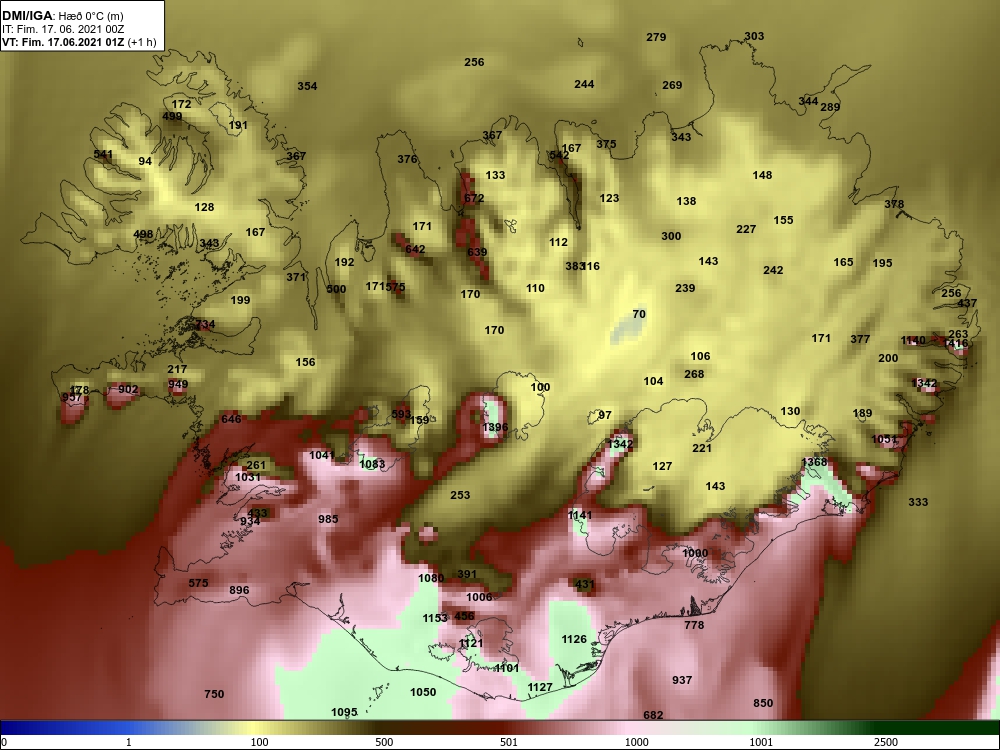Click the map value 896
The image size is (1000, 750).
pyautogui.click(x=239, y=591)
